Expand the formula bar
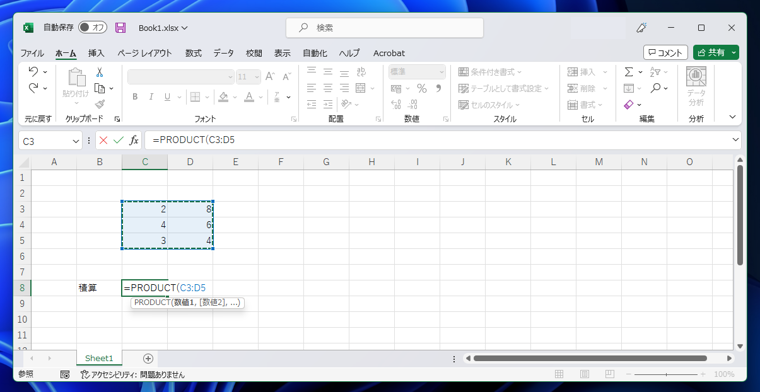Screen dimensions: 760x392 [735, 141]
